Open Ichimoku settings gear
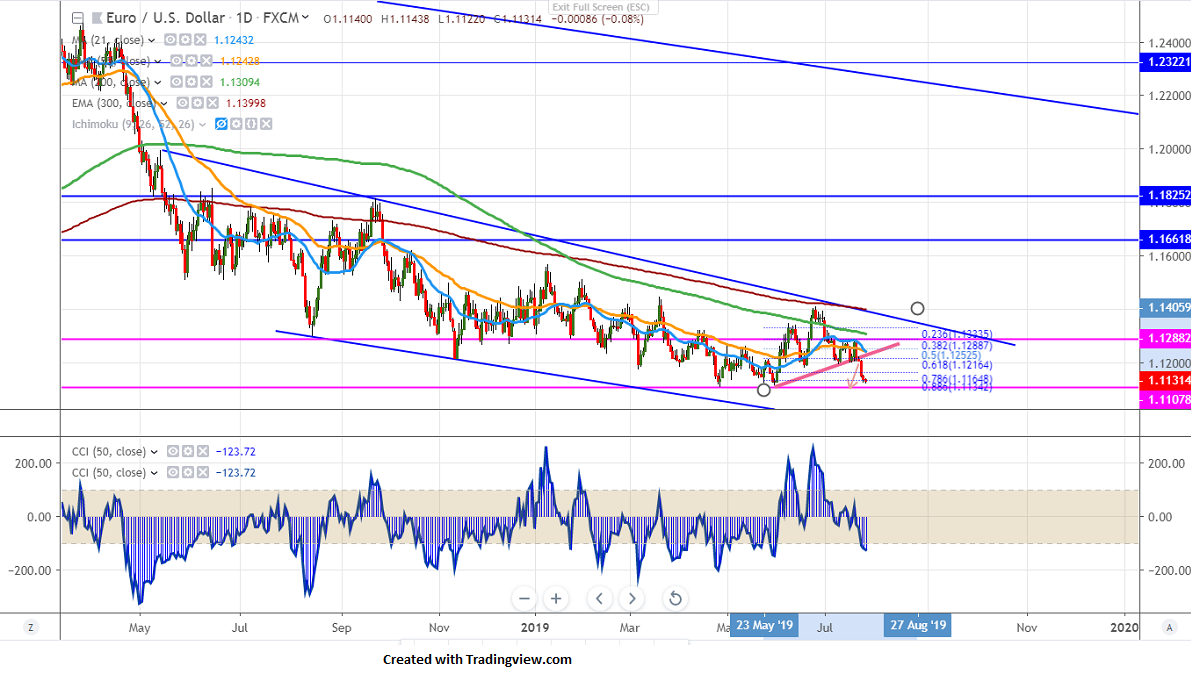This screenshot has height=673, width=1191. point(236,124)
